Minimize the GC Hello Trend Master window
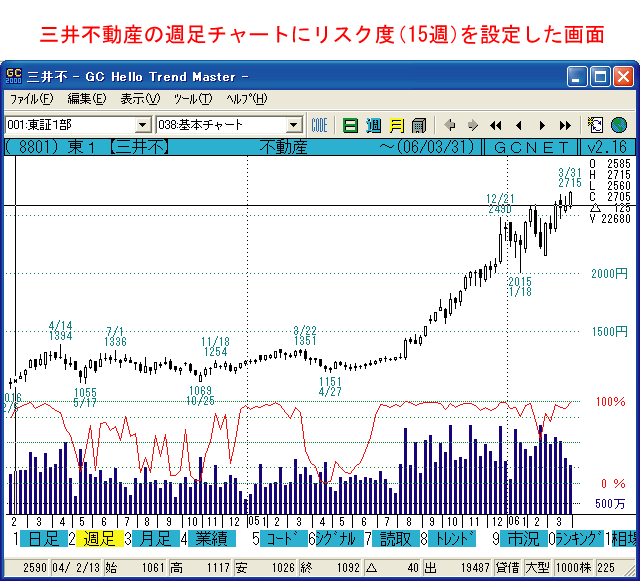Image resolution: width=640 pixels, height=581 pixels. tap(577, 76)
